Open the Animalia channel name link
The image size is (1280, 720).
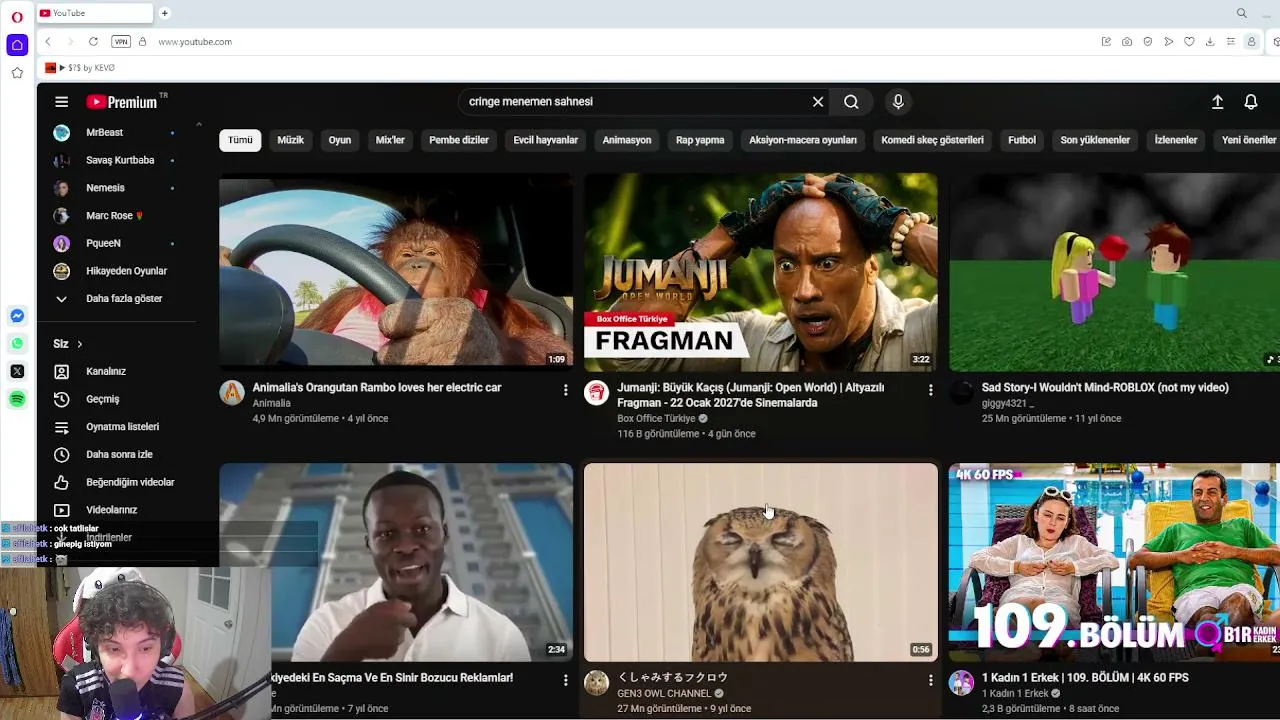pyautogui.click(x=272, y=403)
